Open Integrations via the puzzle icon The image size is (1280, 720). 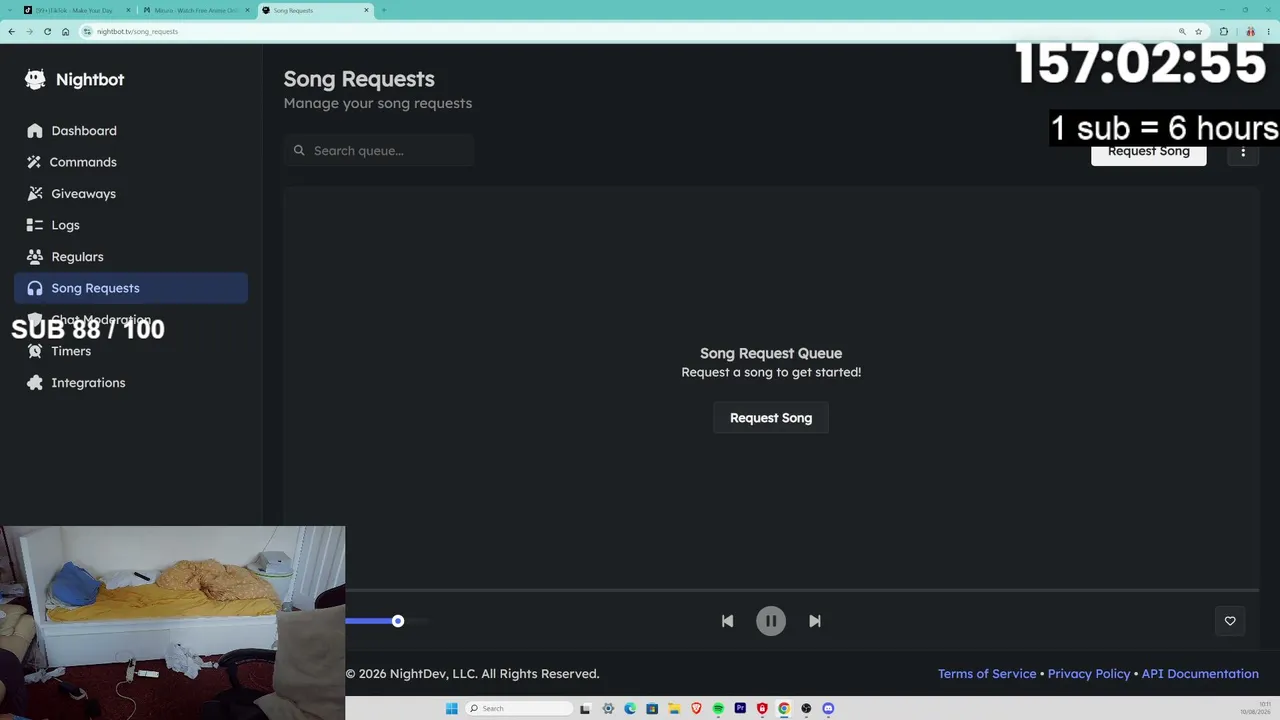pos(35,383)
